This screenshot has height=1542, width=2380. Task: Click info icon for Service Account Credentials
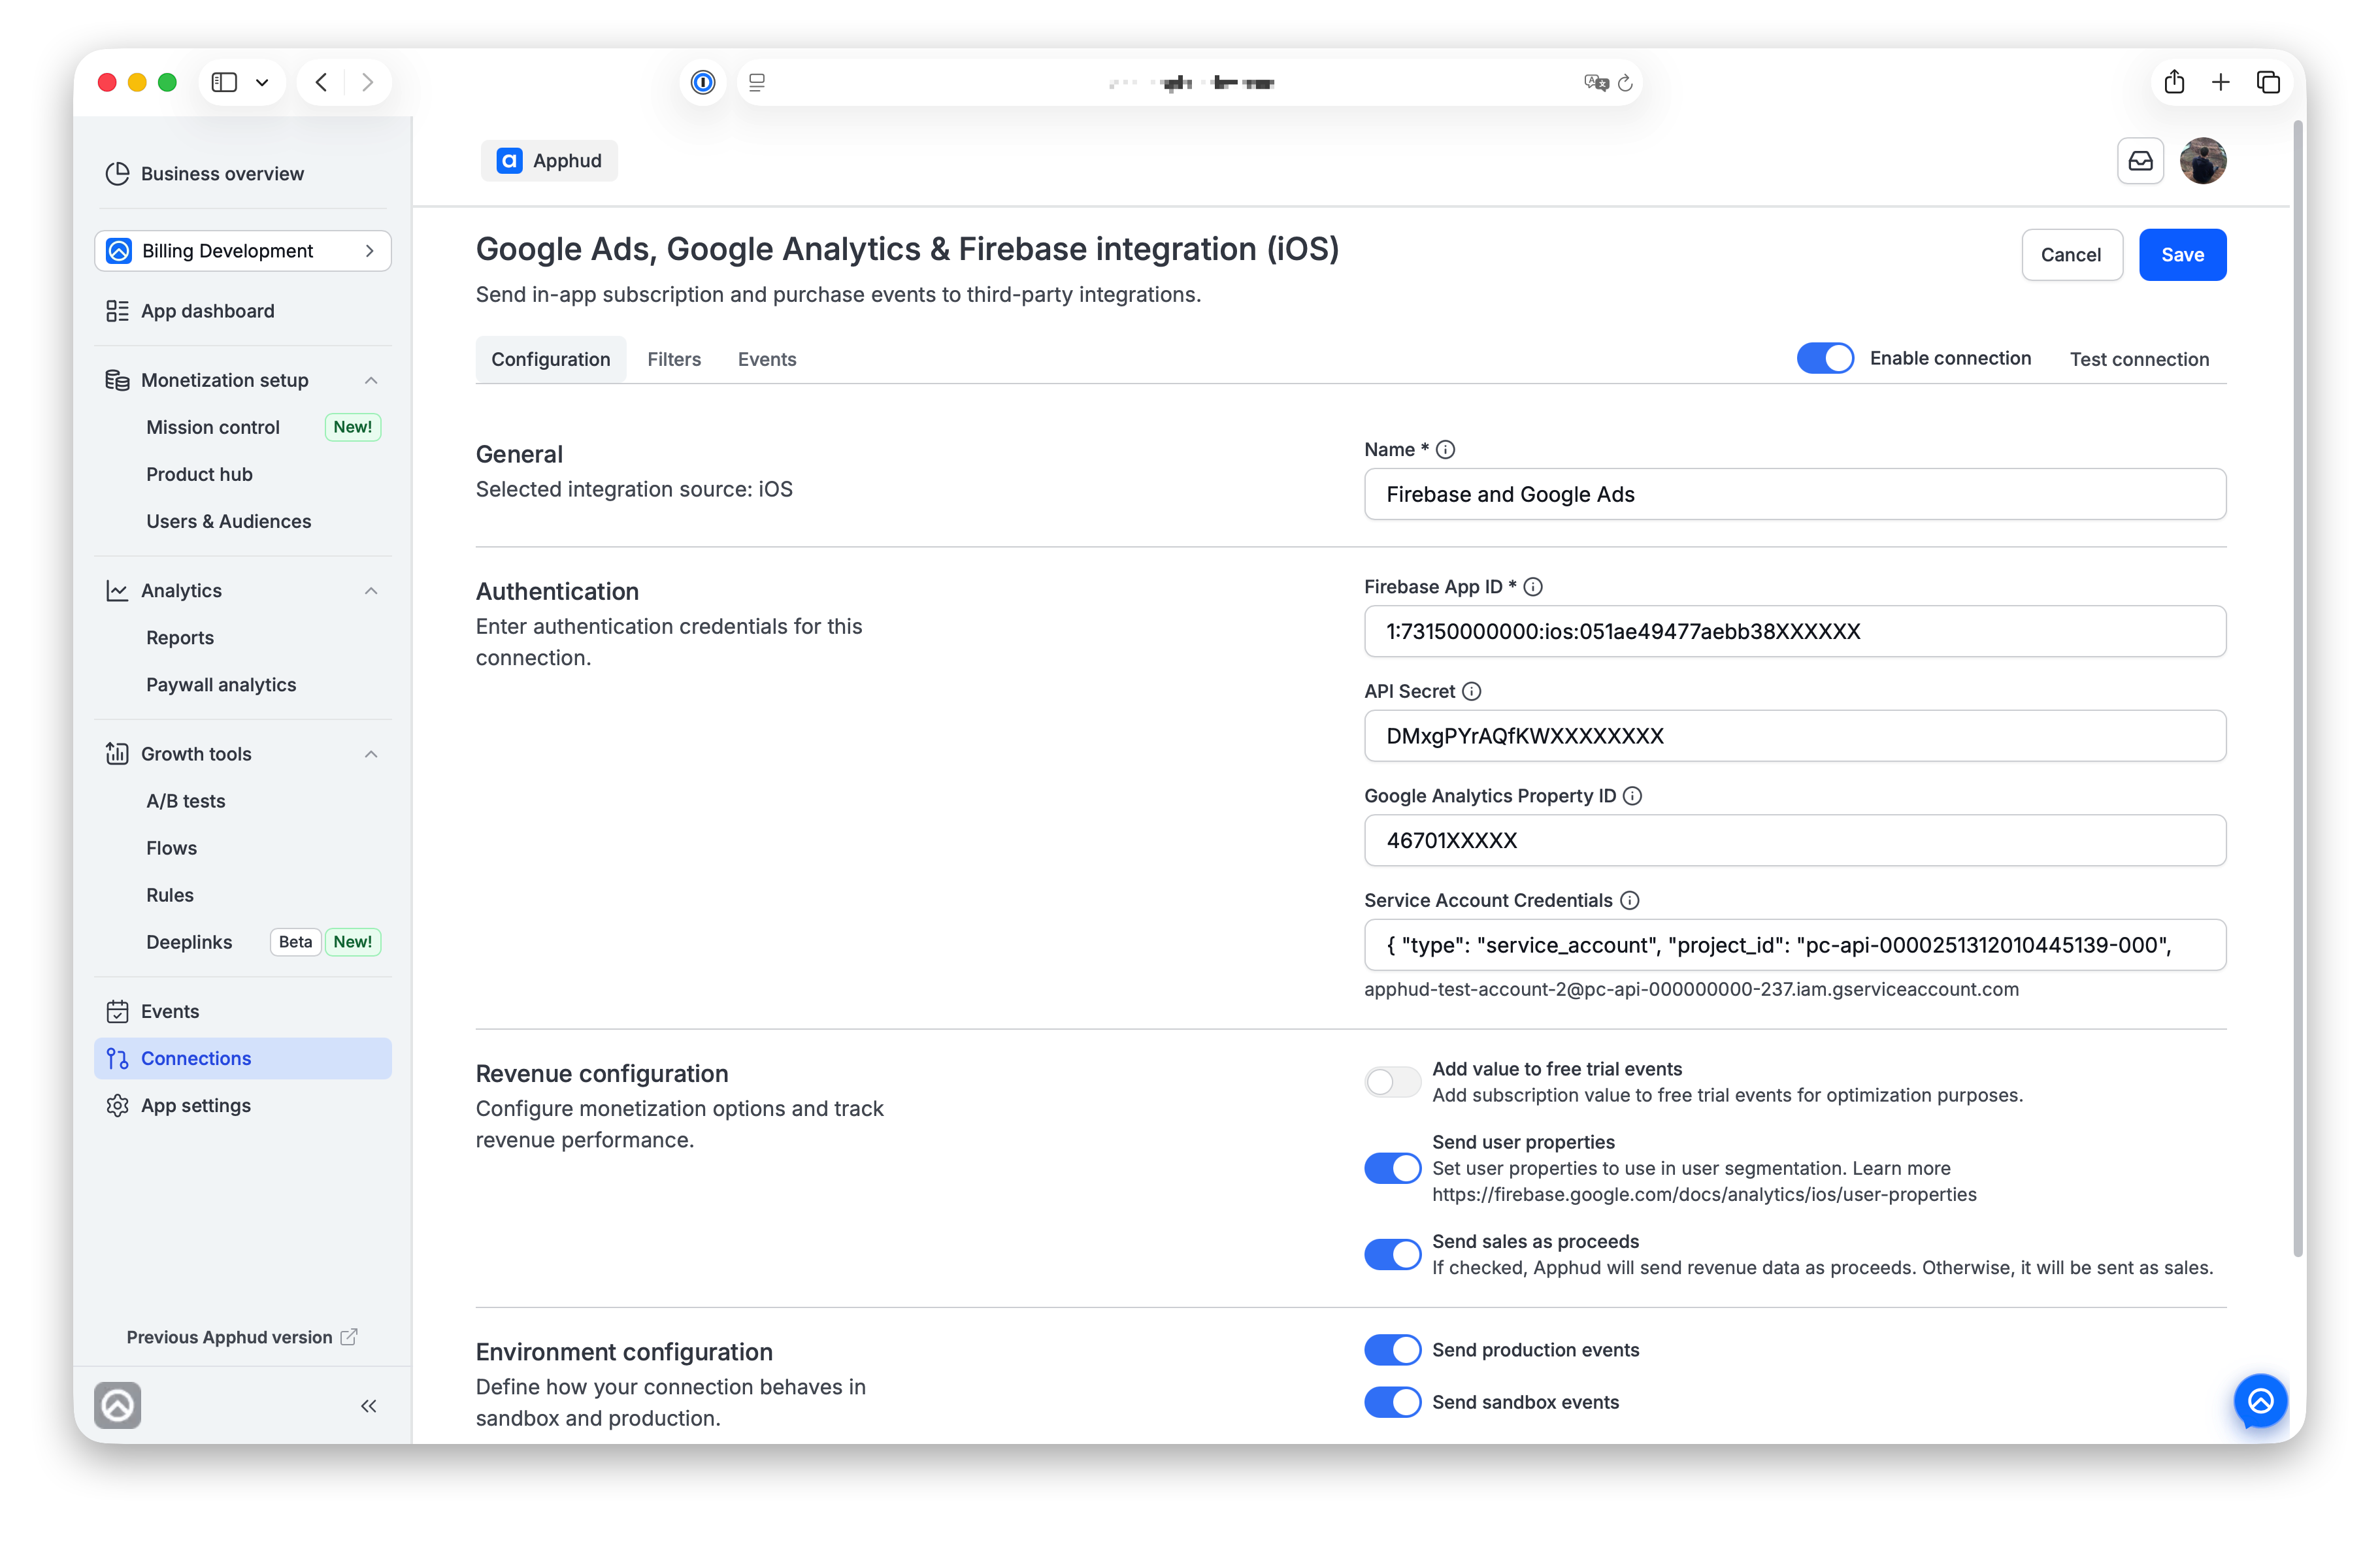click(1630, 900)
